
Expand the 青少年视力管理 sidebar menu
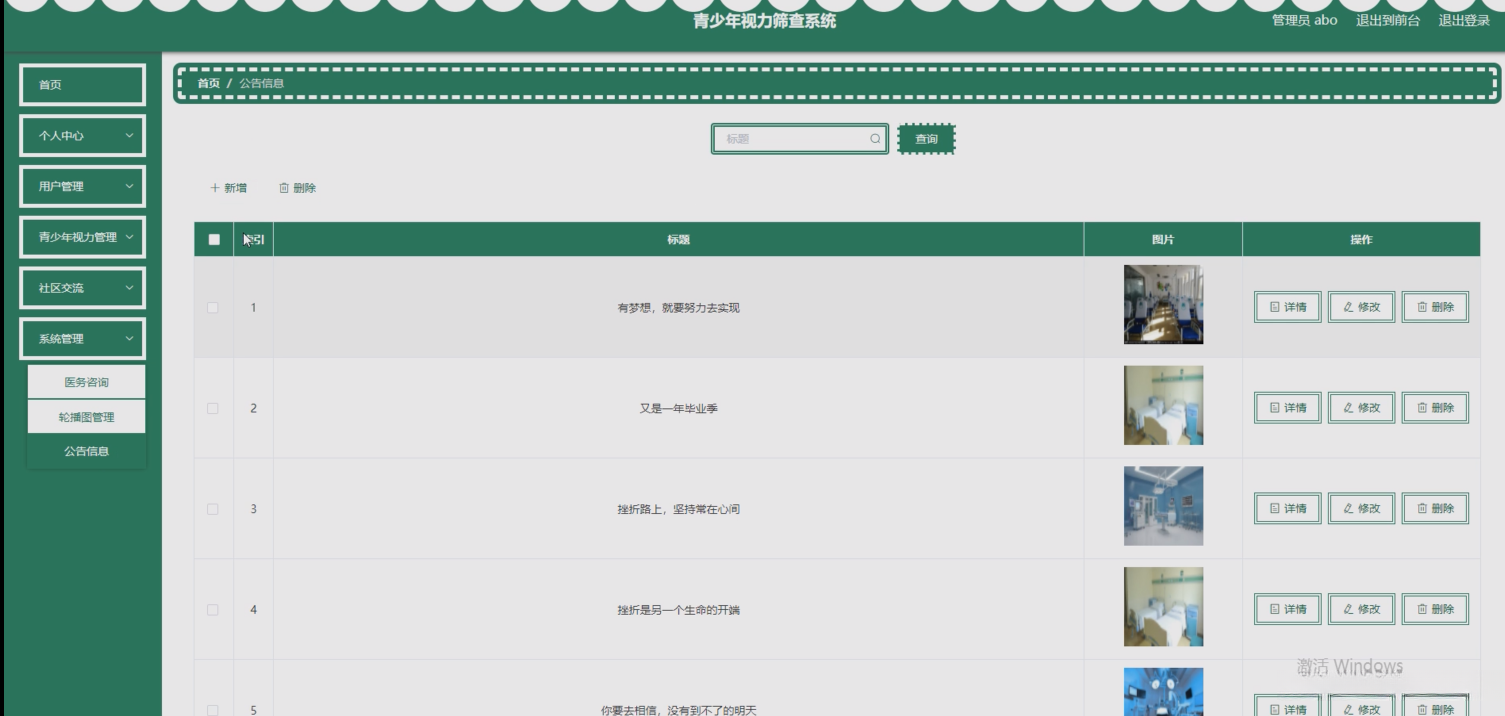click(83, 237)
